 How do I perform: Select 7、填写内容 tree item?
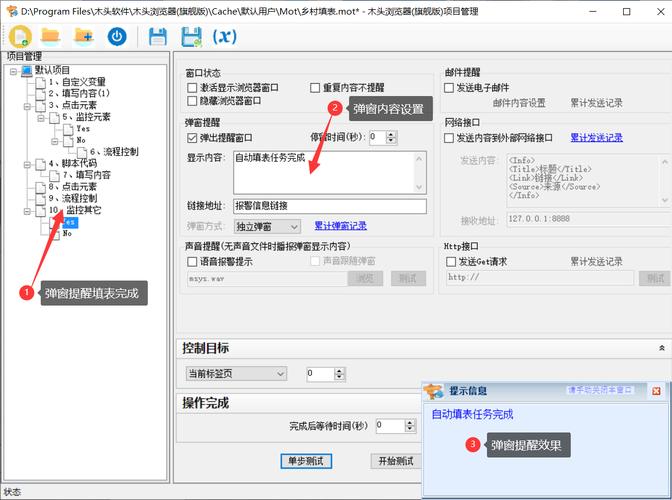pyautogui.click(x=87, y=175)
